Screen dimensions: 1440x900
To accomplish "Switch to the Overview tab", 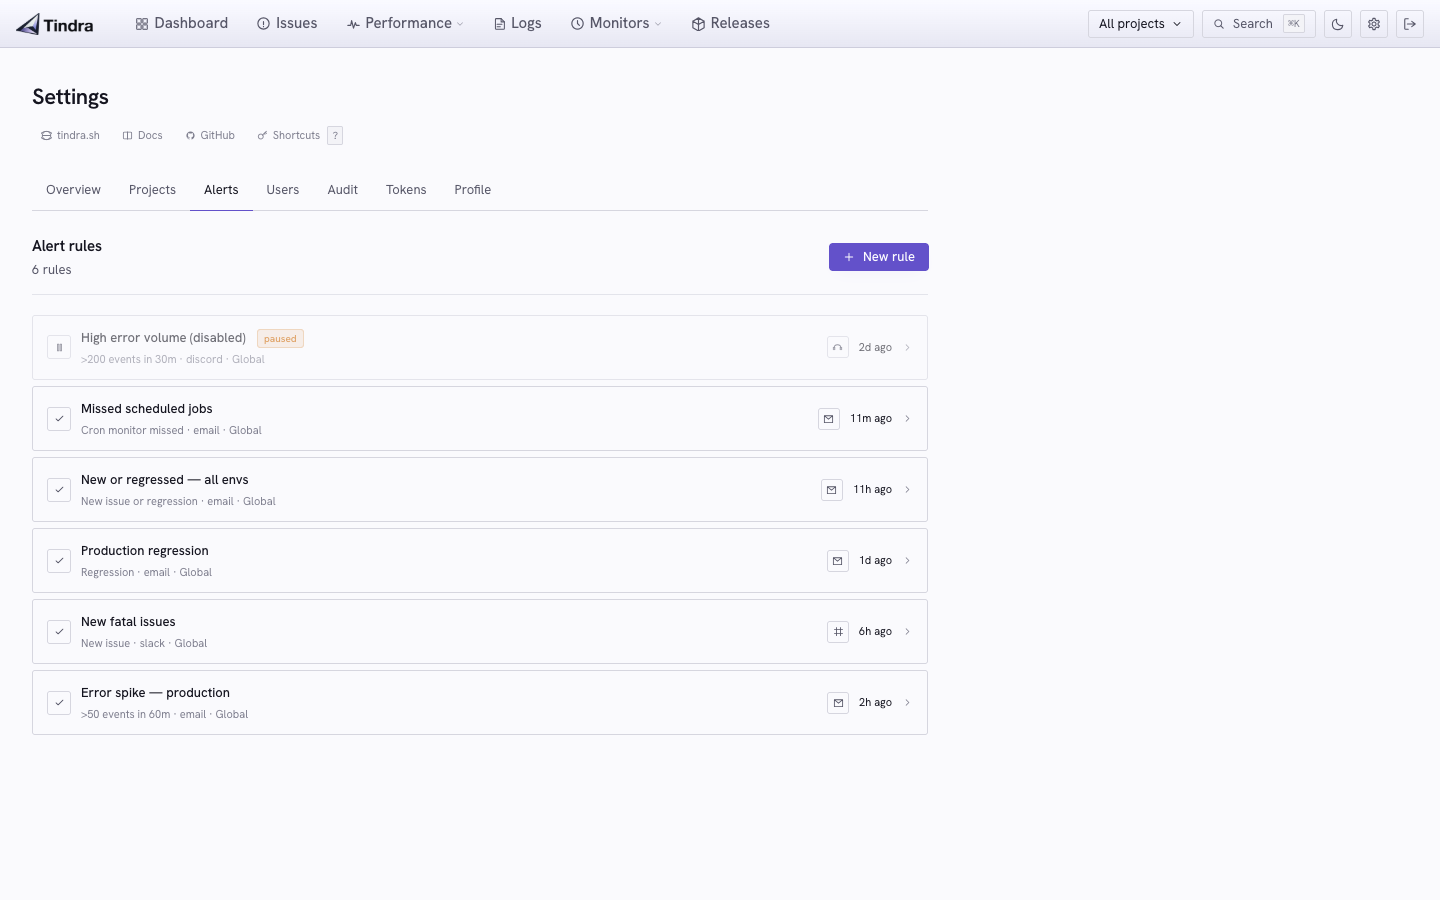I will [x=73, y=190].
